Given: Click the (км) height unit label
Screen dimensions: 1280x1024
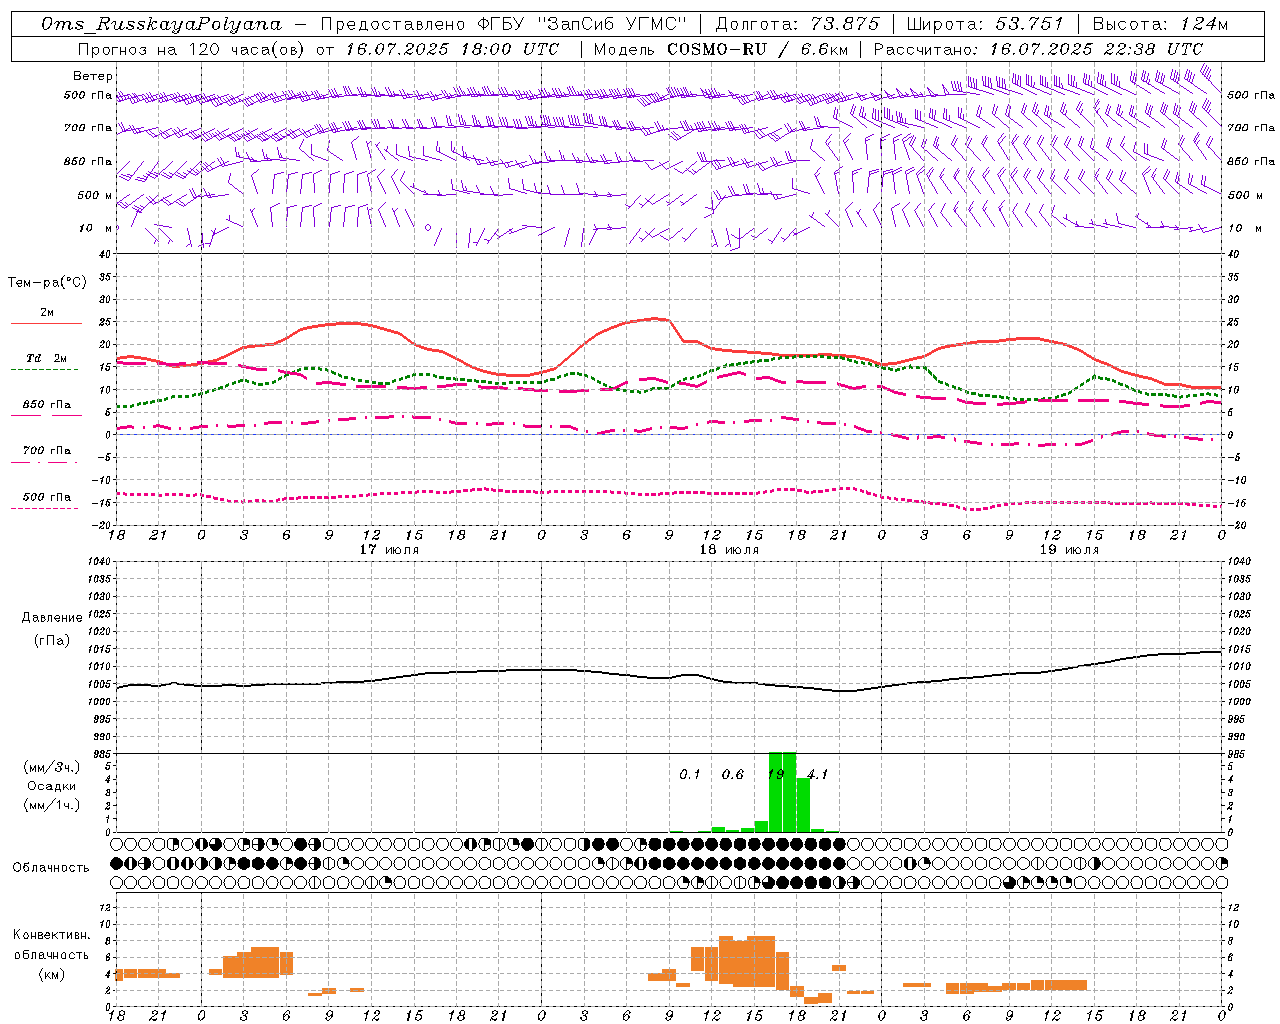Looking at the screenshot, I should (x=51, y=974).
